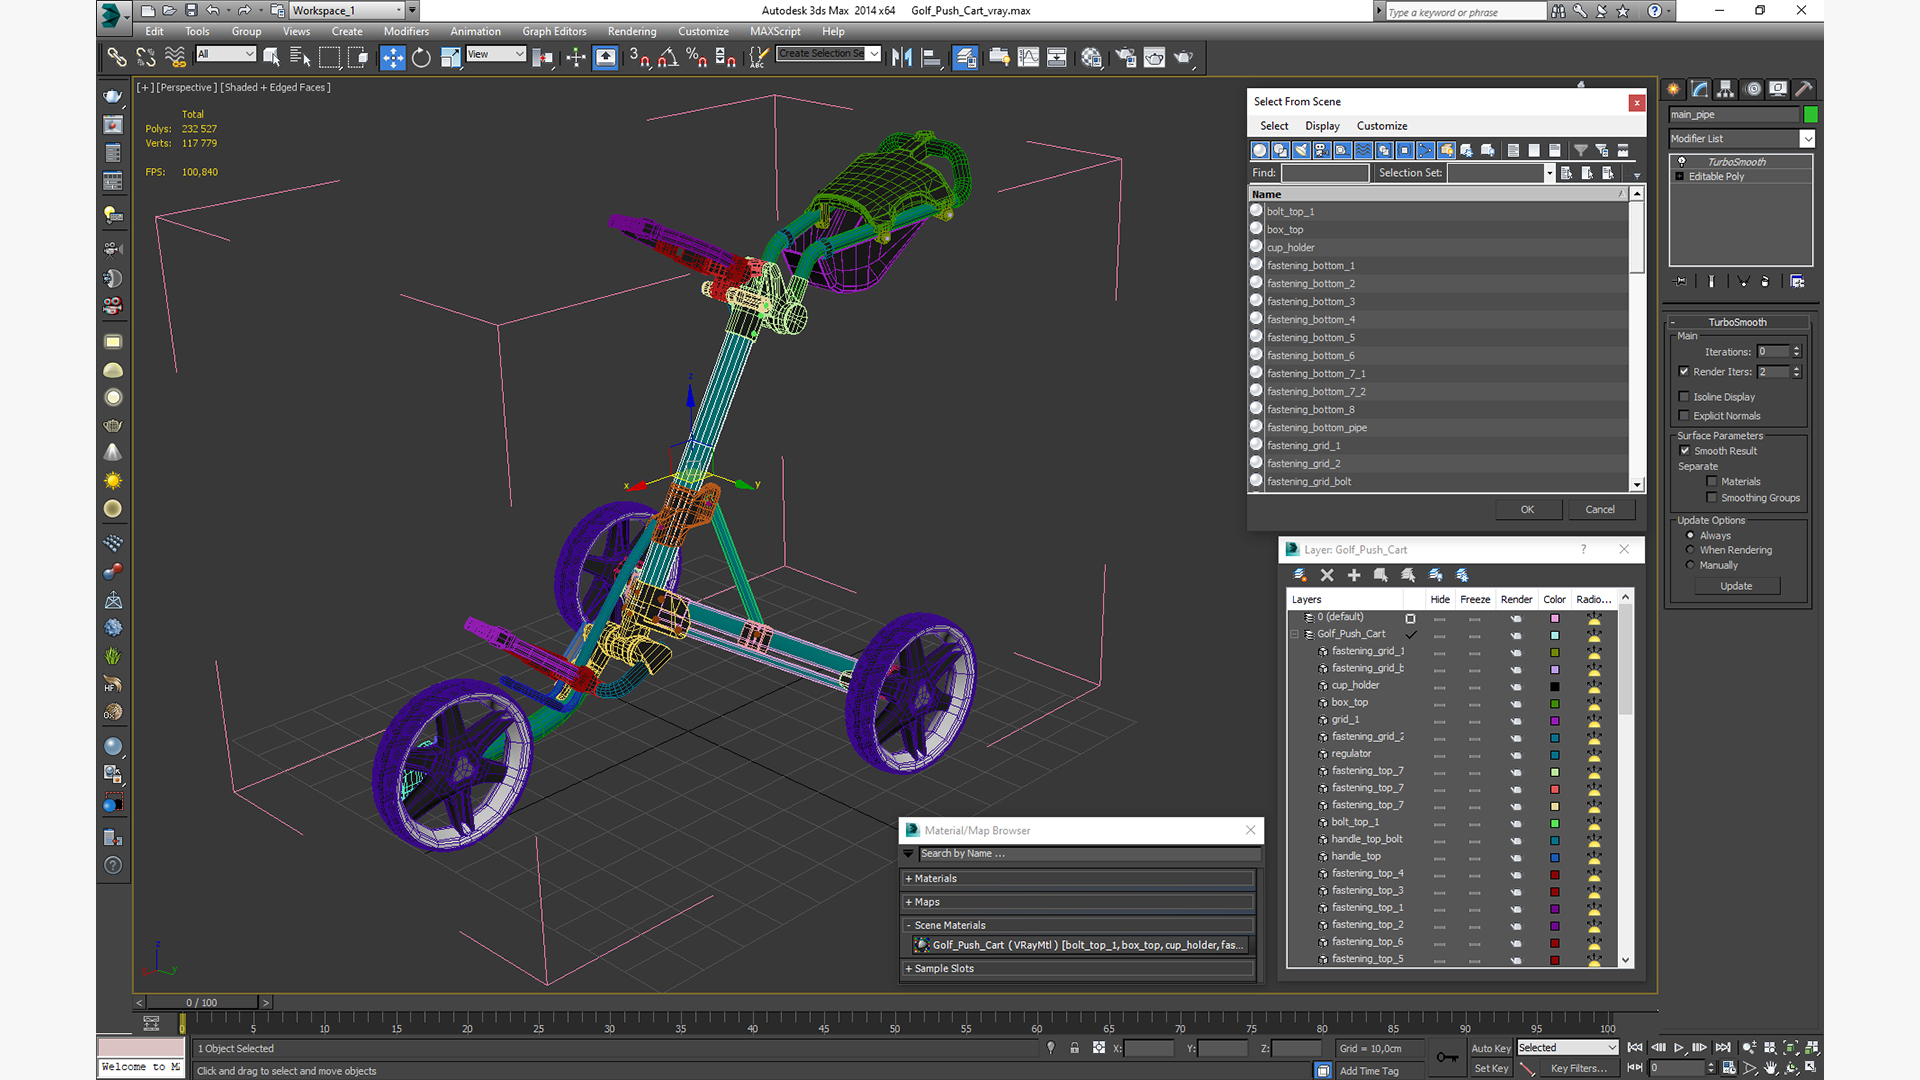This screenshot has width=1920, height=1080.
Task: Open the Hierarchy command panel tab
Action: [x=1725, y=89]
